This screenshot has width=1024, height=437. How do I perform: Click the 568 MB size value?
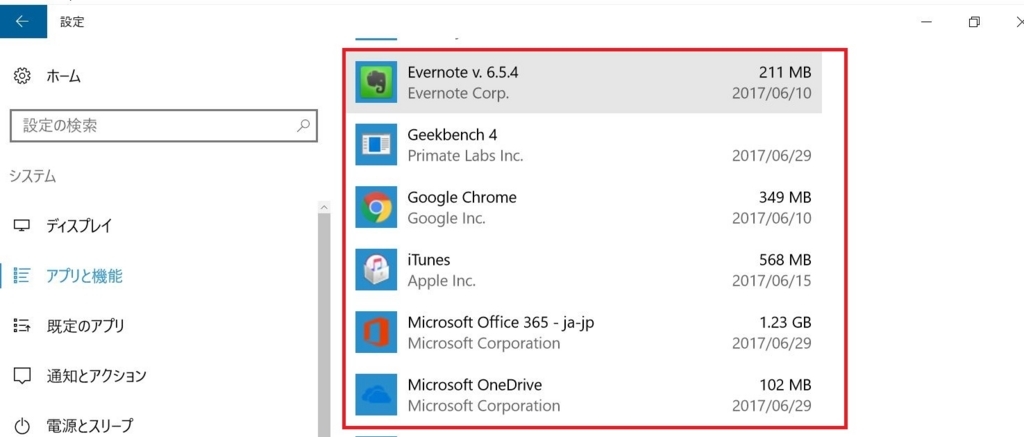785,260
